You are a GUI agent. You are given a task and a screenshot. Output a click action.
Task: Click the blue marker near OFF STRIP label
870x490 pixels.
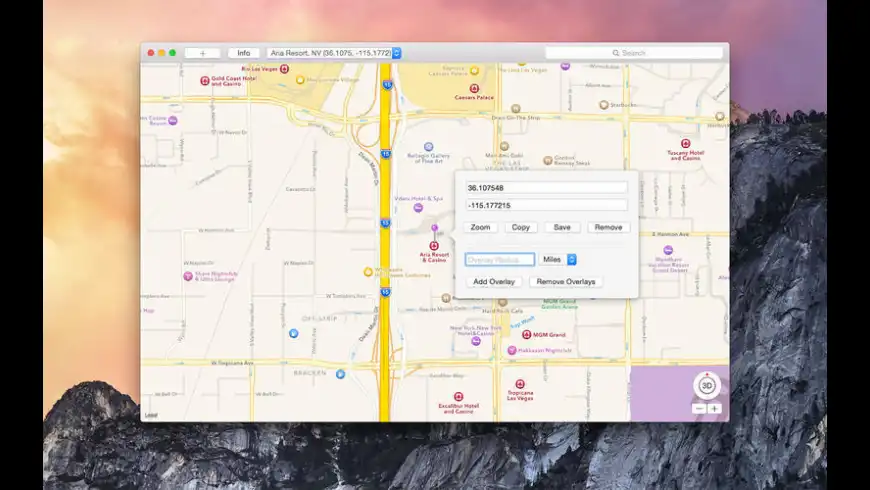[x=294, y=334]
